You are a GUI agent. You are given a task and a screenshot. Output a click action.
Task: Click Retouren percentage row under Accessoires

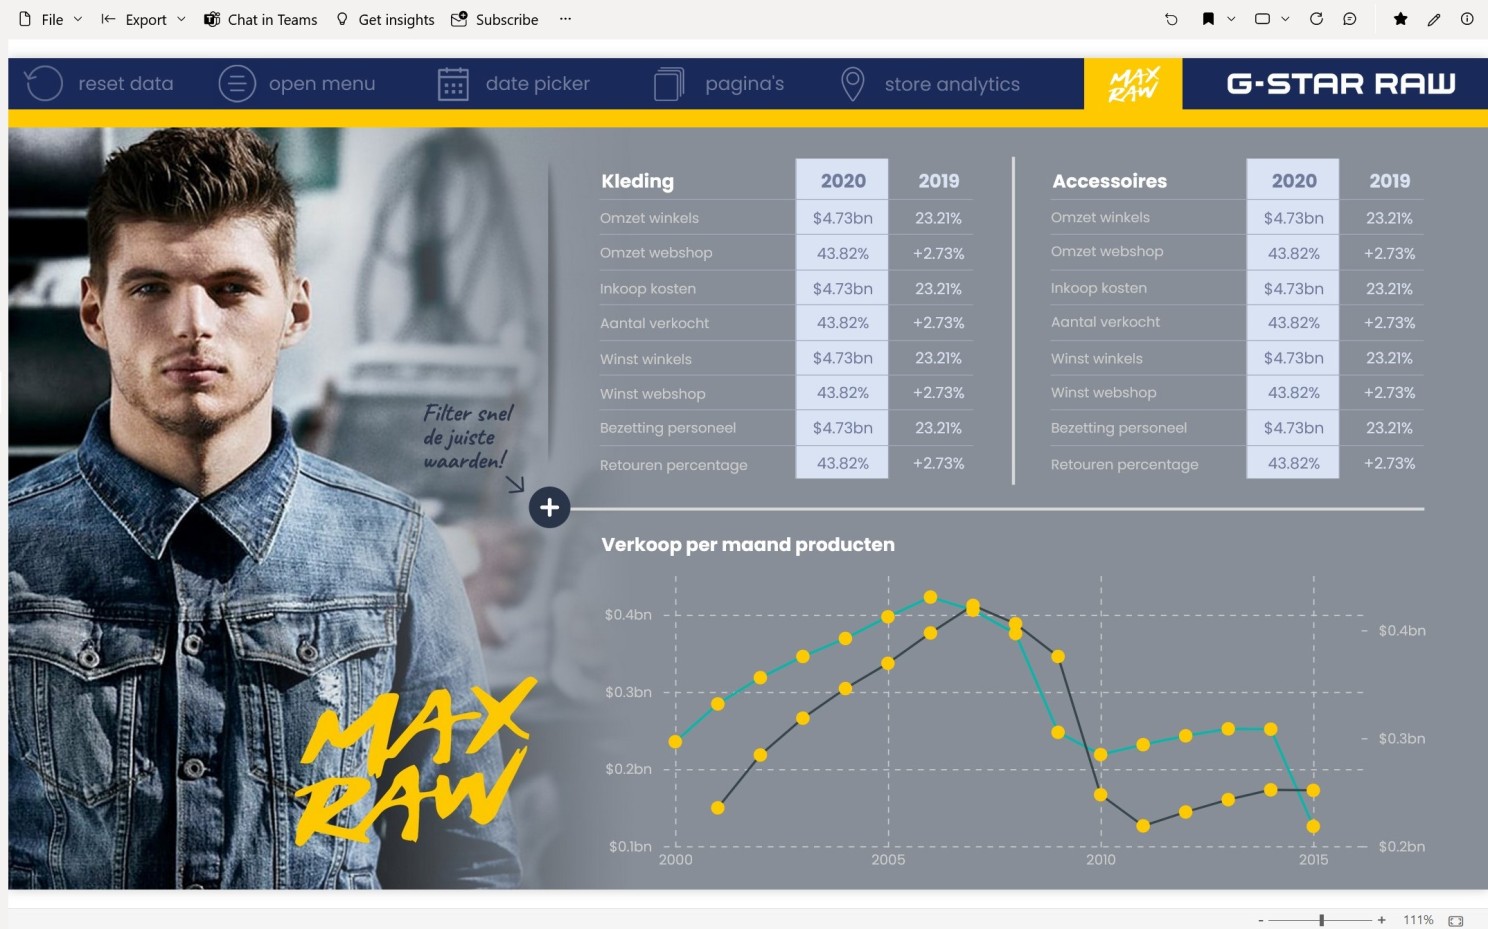coord(1237,463)
